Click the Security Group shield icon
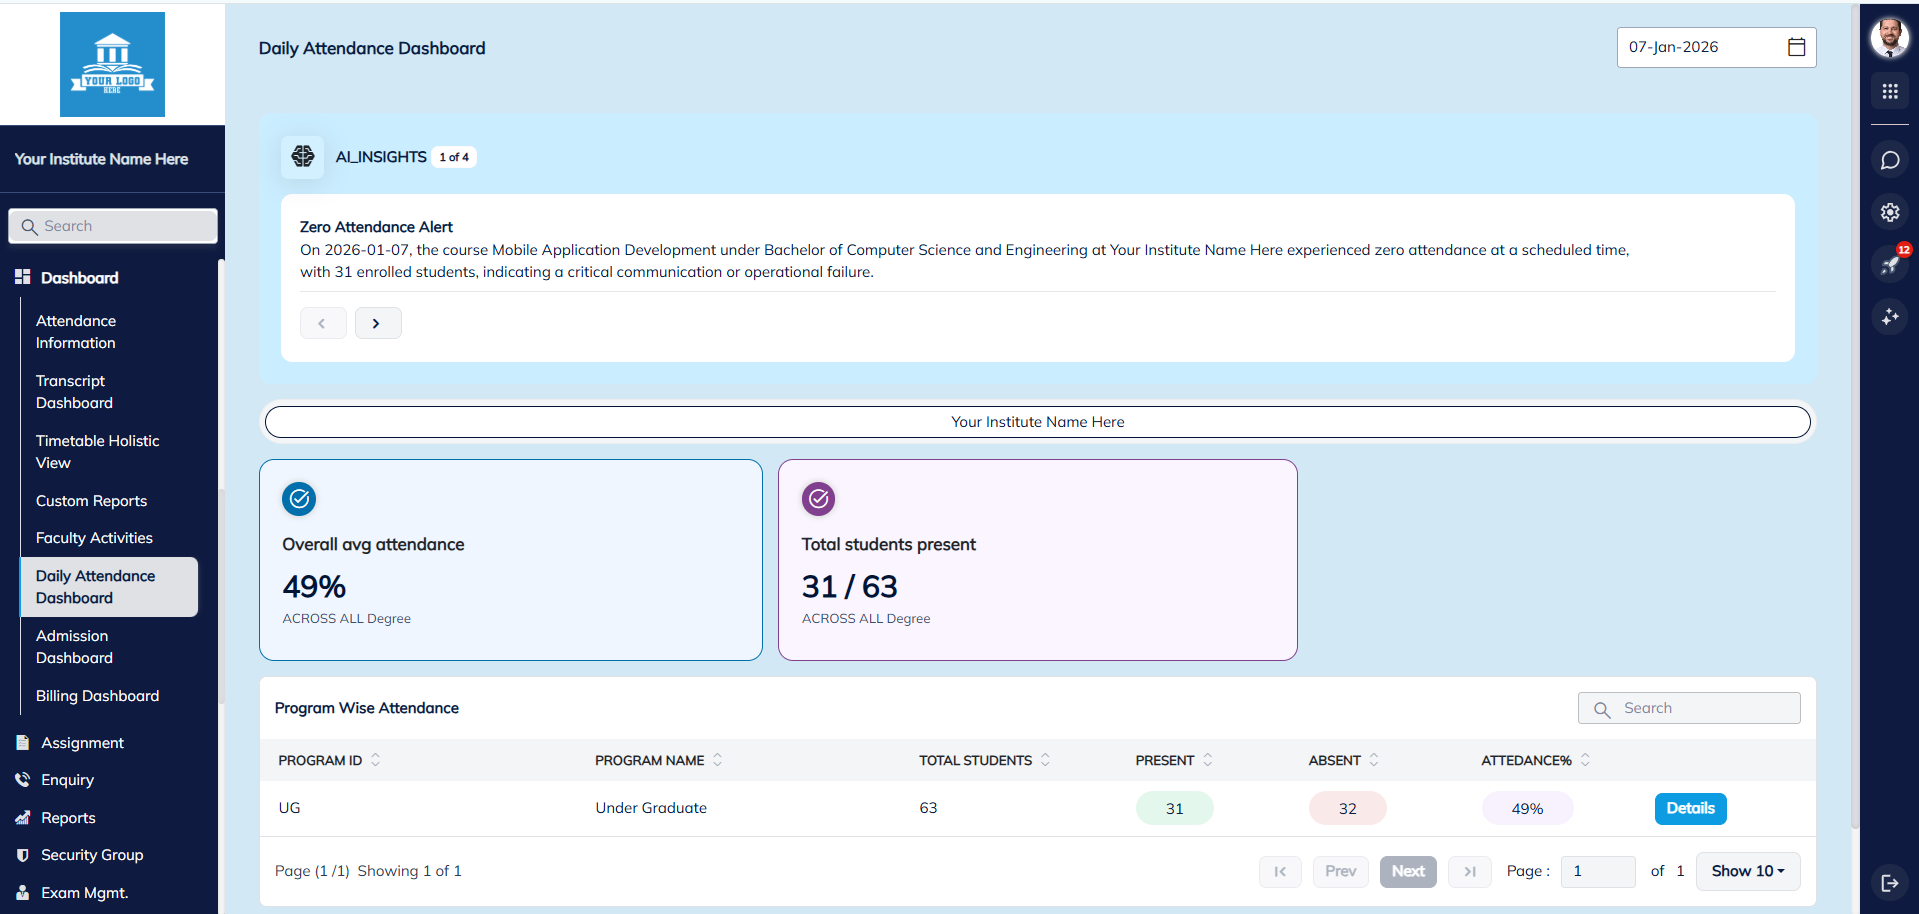 (20, 855)
